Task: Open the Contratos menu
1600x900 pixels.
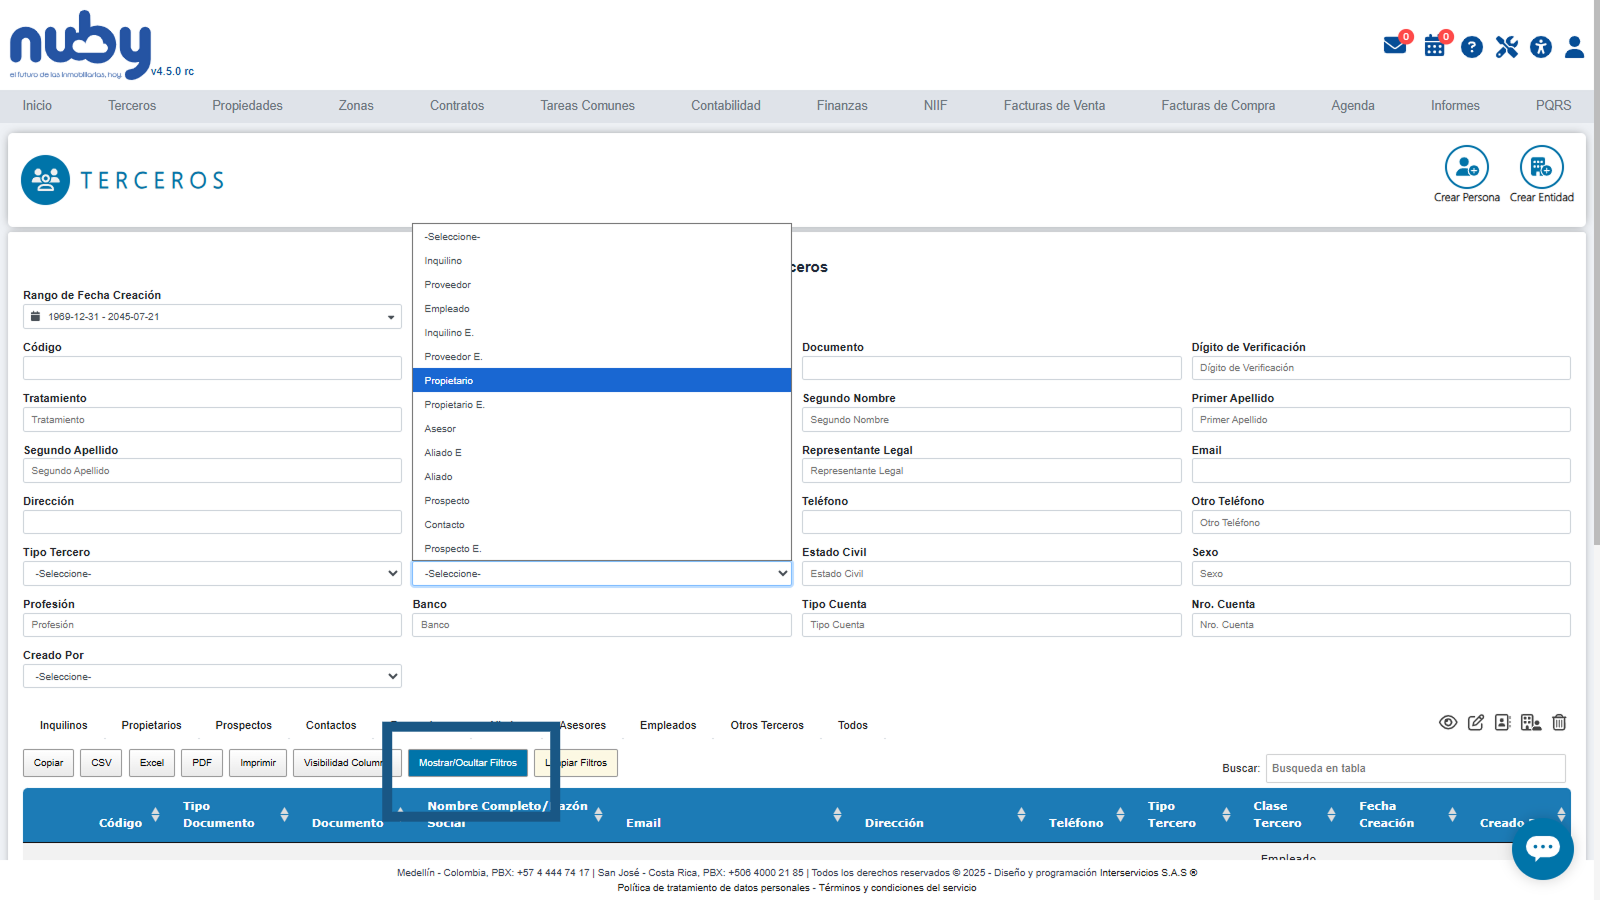Action: tap(457, 106)
